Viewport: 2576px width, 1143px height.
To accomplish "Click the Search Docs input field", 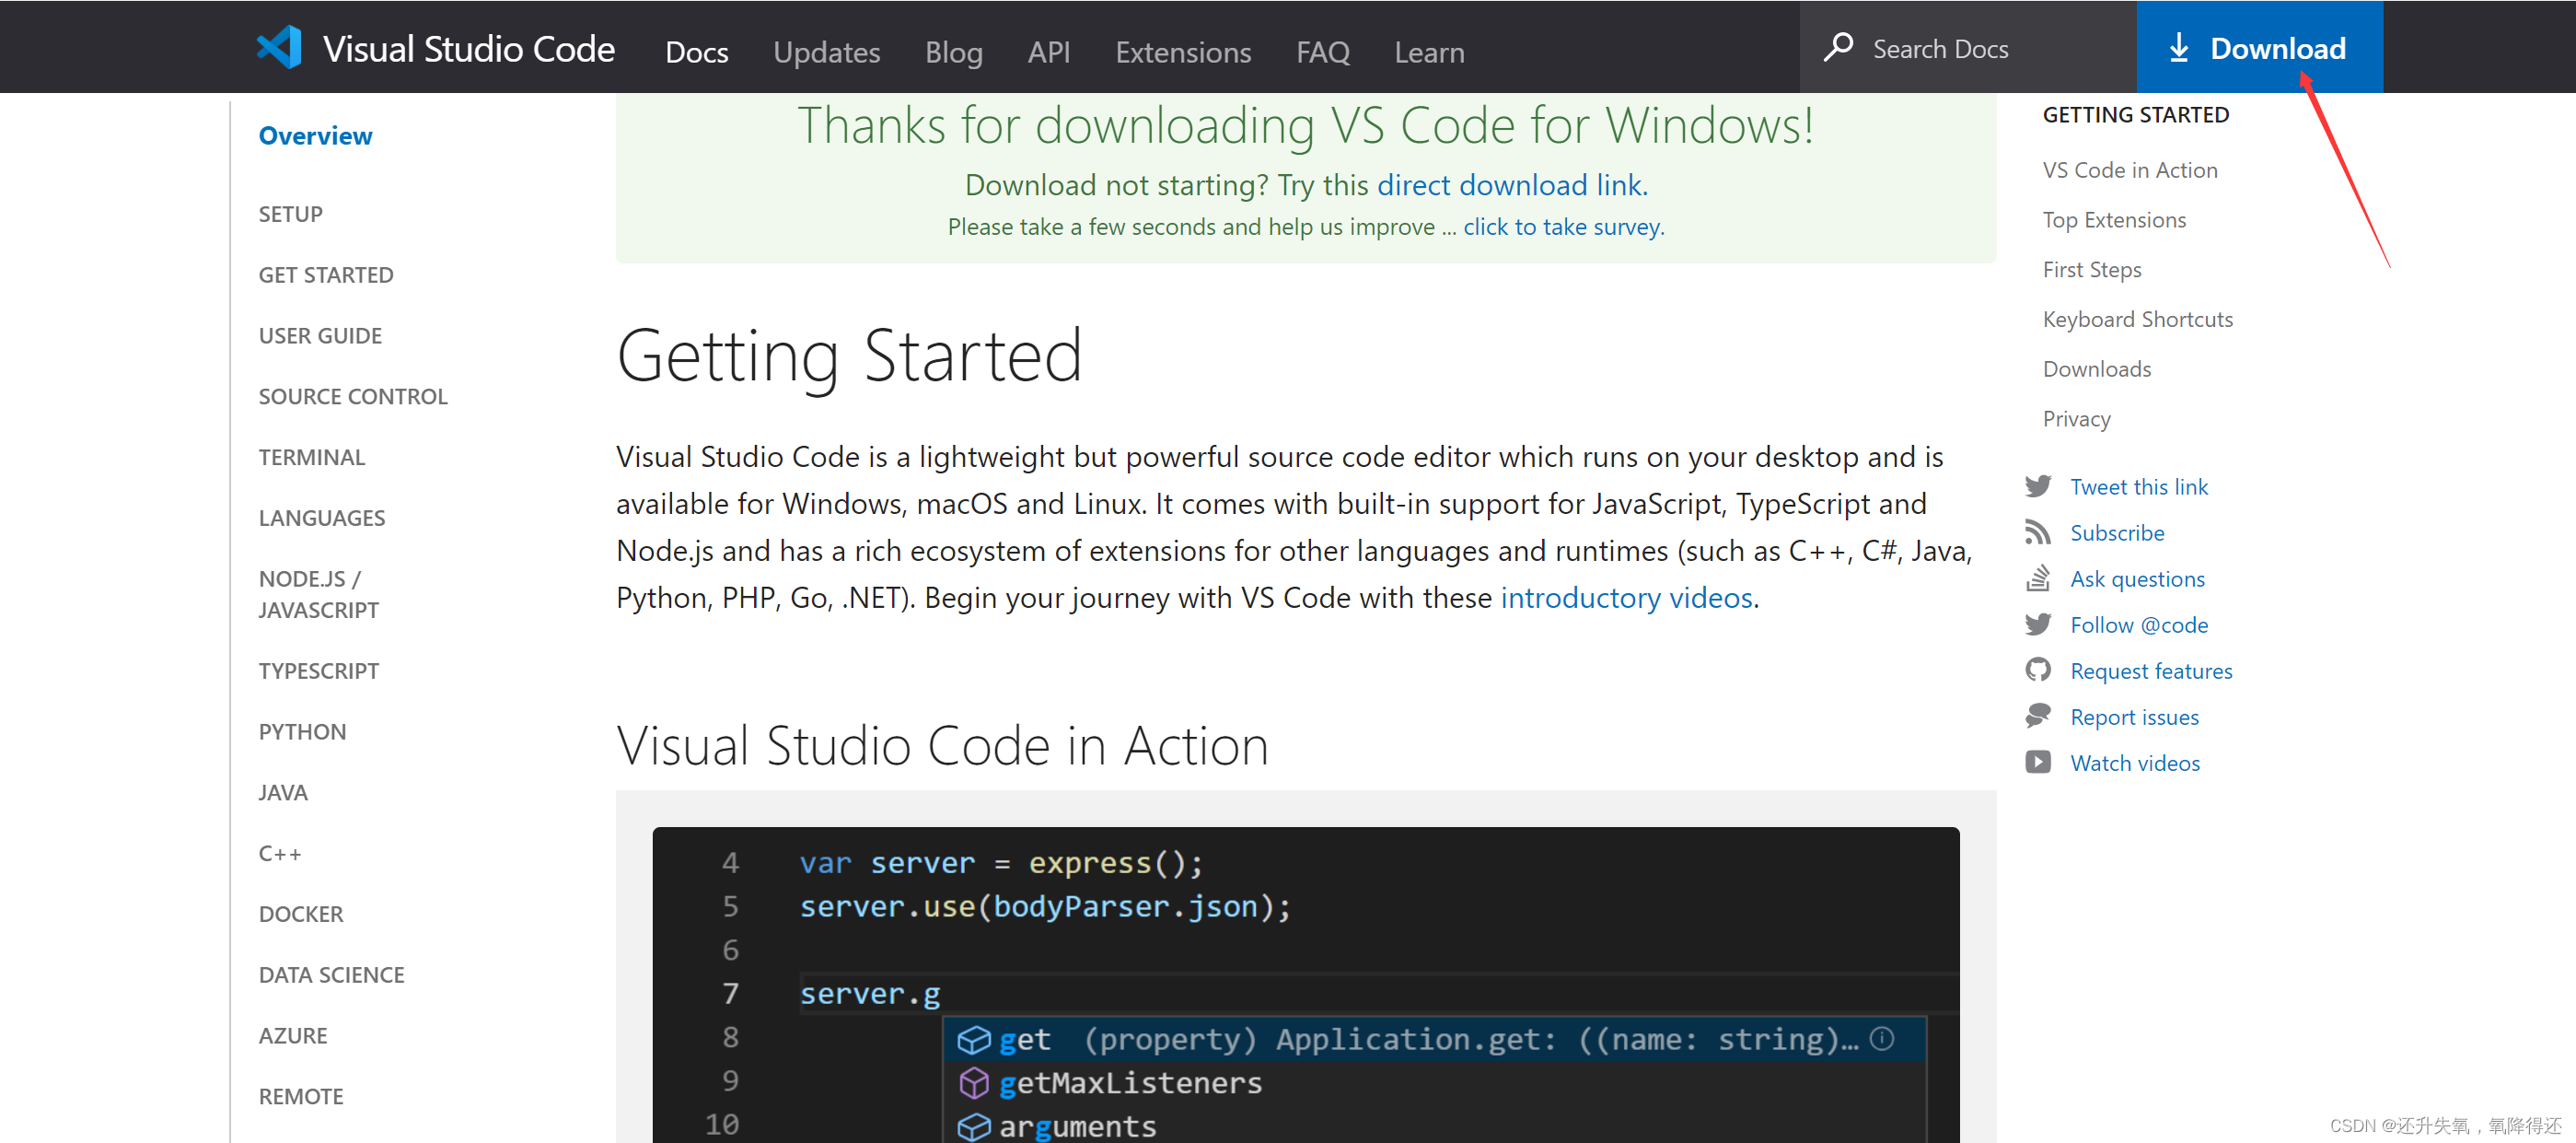I will tap(1968, 48).
